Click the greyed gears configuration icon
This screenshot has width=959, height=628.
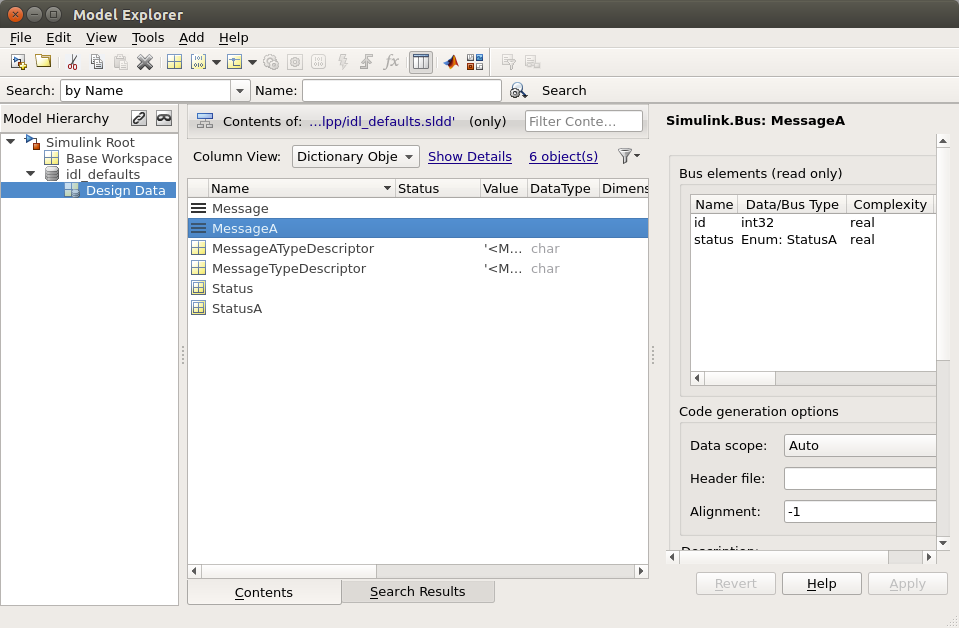tap(271, 62)
